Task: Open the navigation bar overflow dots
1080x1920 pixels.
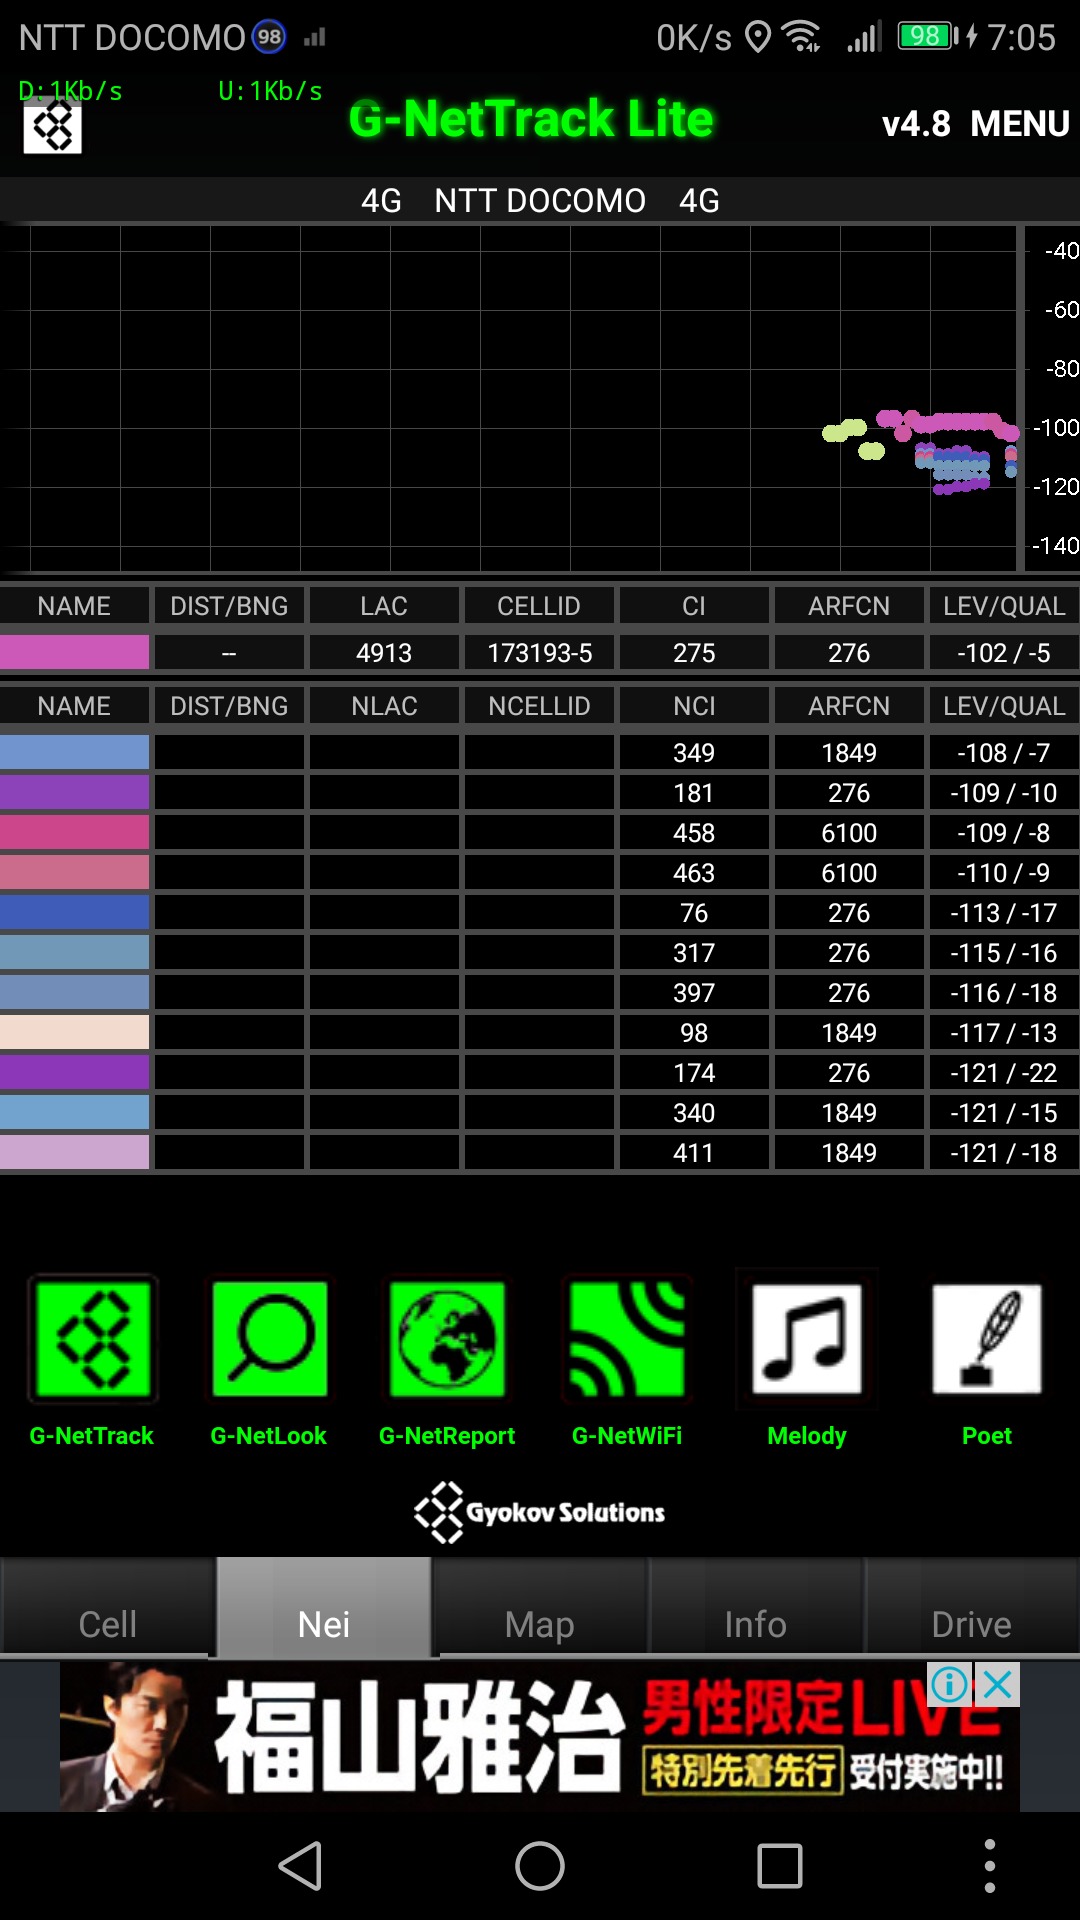Action: click(989, 1866)
